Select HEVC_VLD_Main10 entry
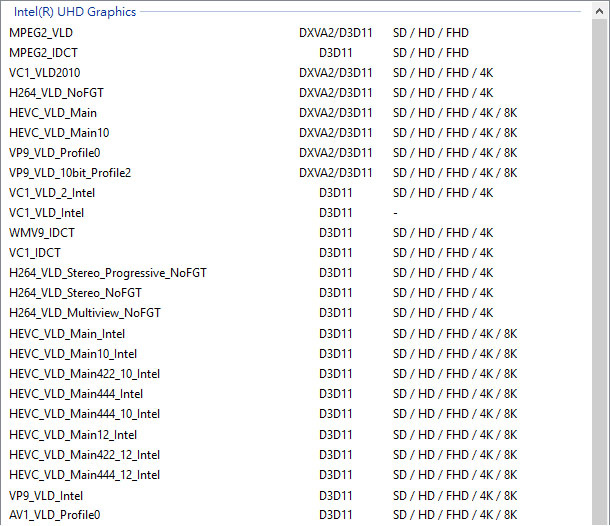This screenshot has height=526, width=610. tap(59, 133)
